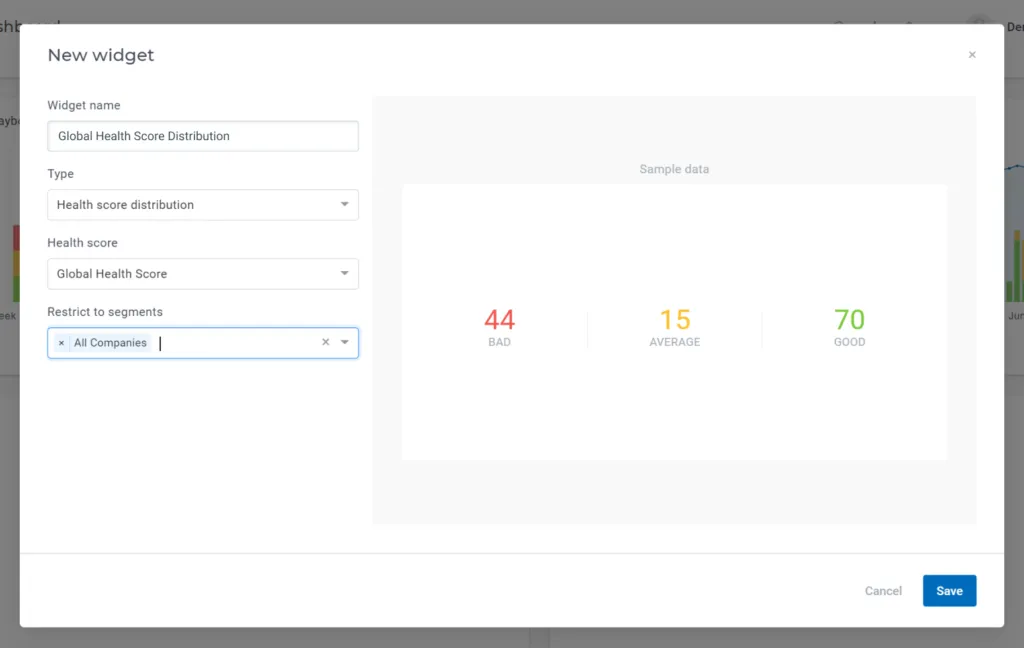Open the Type dropdown
The width and height of the screenshot is (1024, 648).
(203, 205)
